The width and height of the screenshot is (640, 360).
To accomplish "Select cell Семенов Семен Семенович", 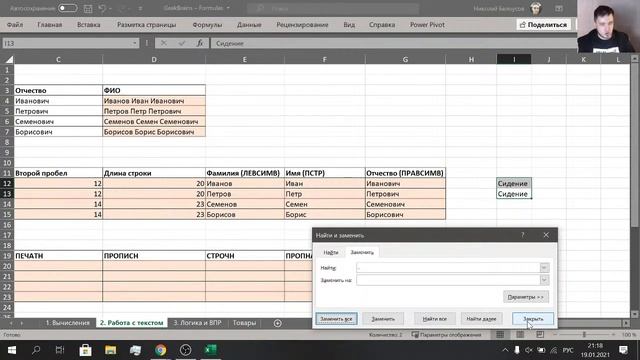I will coord(154,122).
